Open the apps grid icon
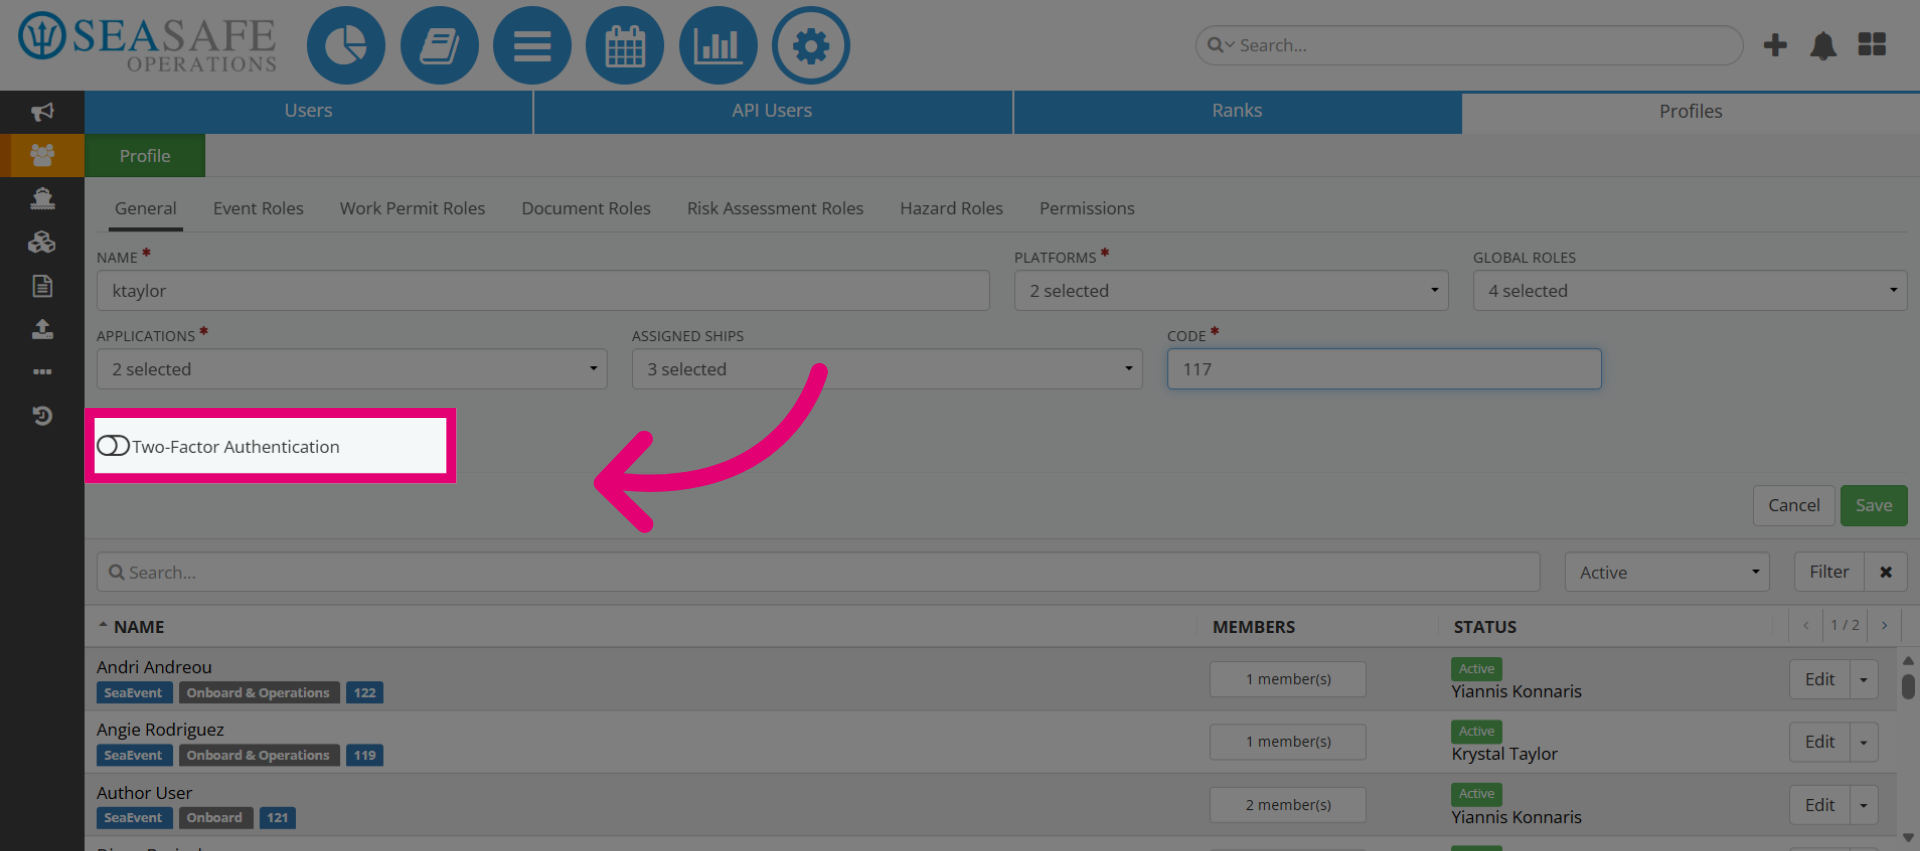 tap(1872, 45)
